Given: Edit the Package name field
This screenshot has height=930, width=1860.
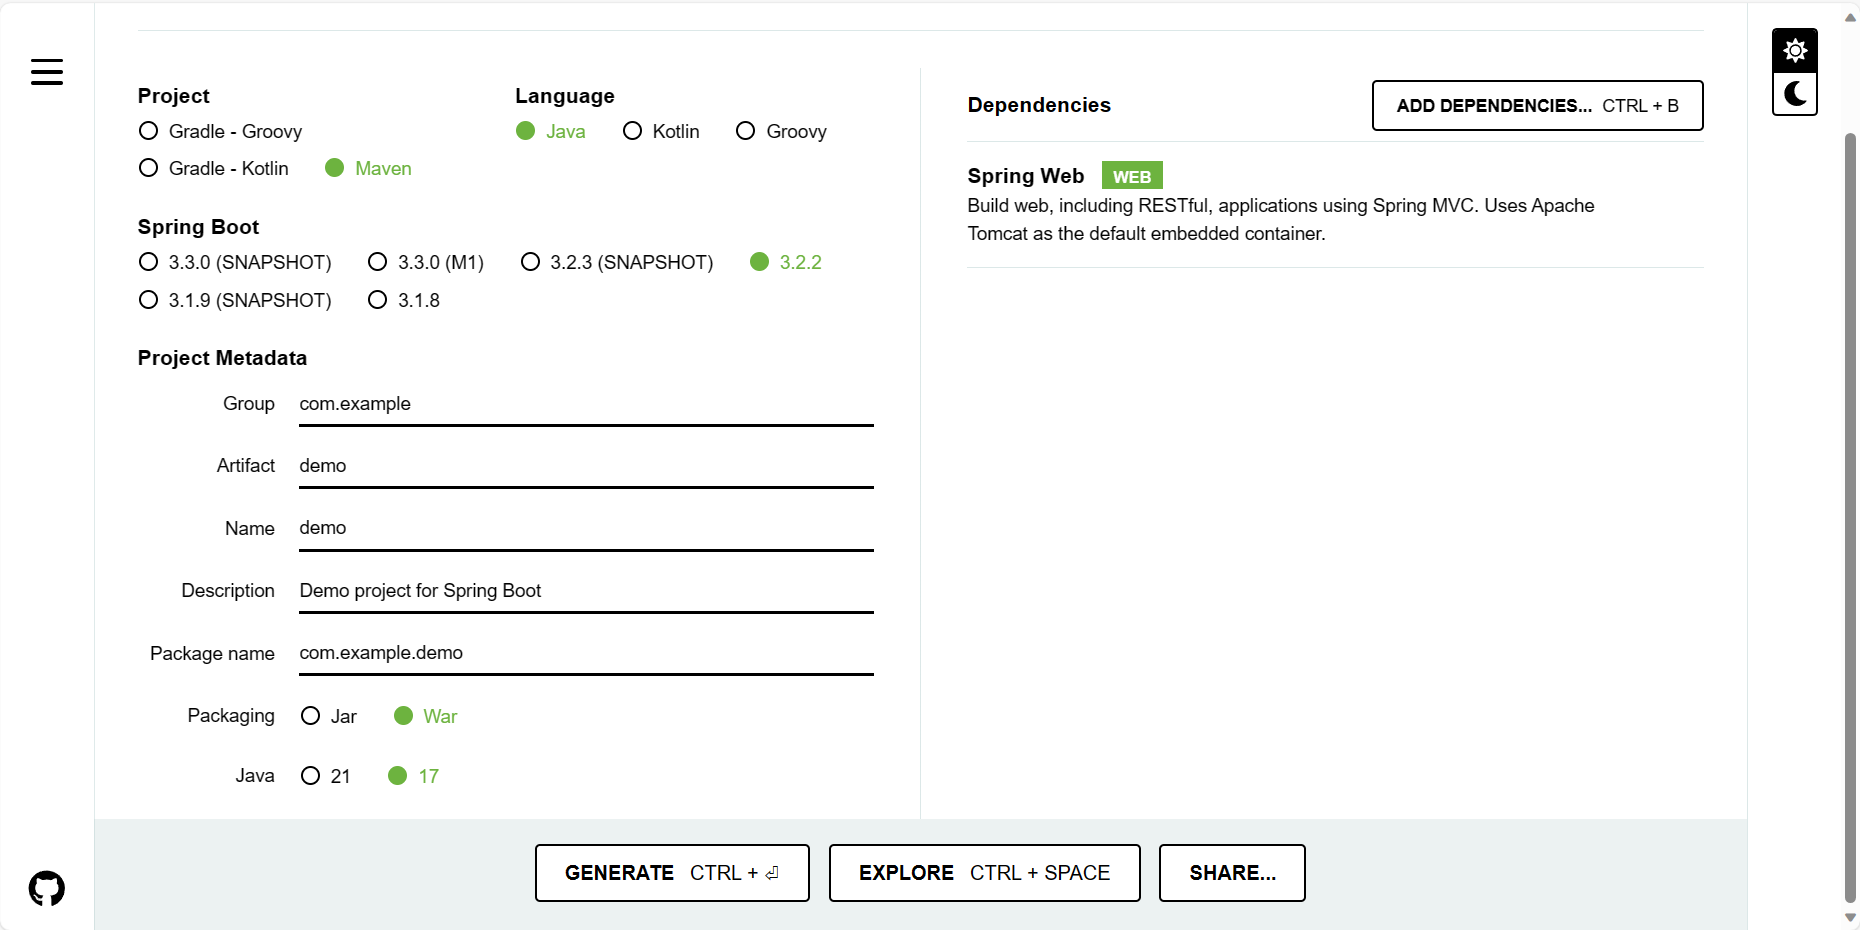Looking at the screenshot, I should point(586,653).
